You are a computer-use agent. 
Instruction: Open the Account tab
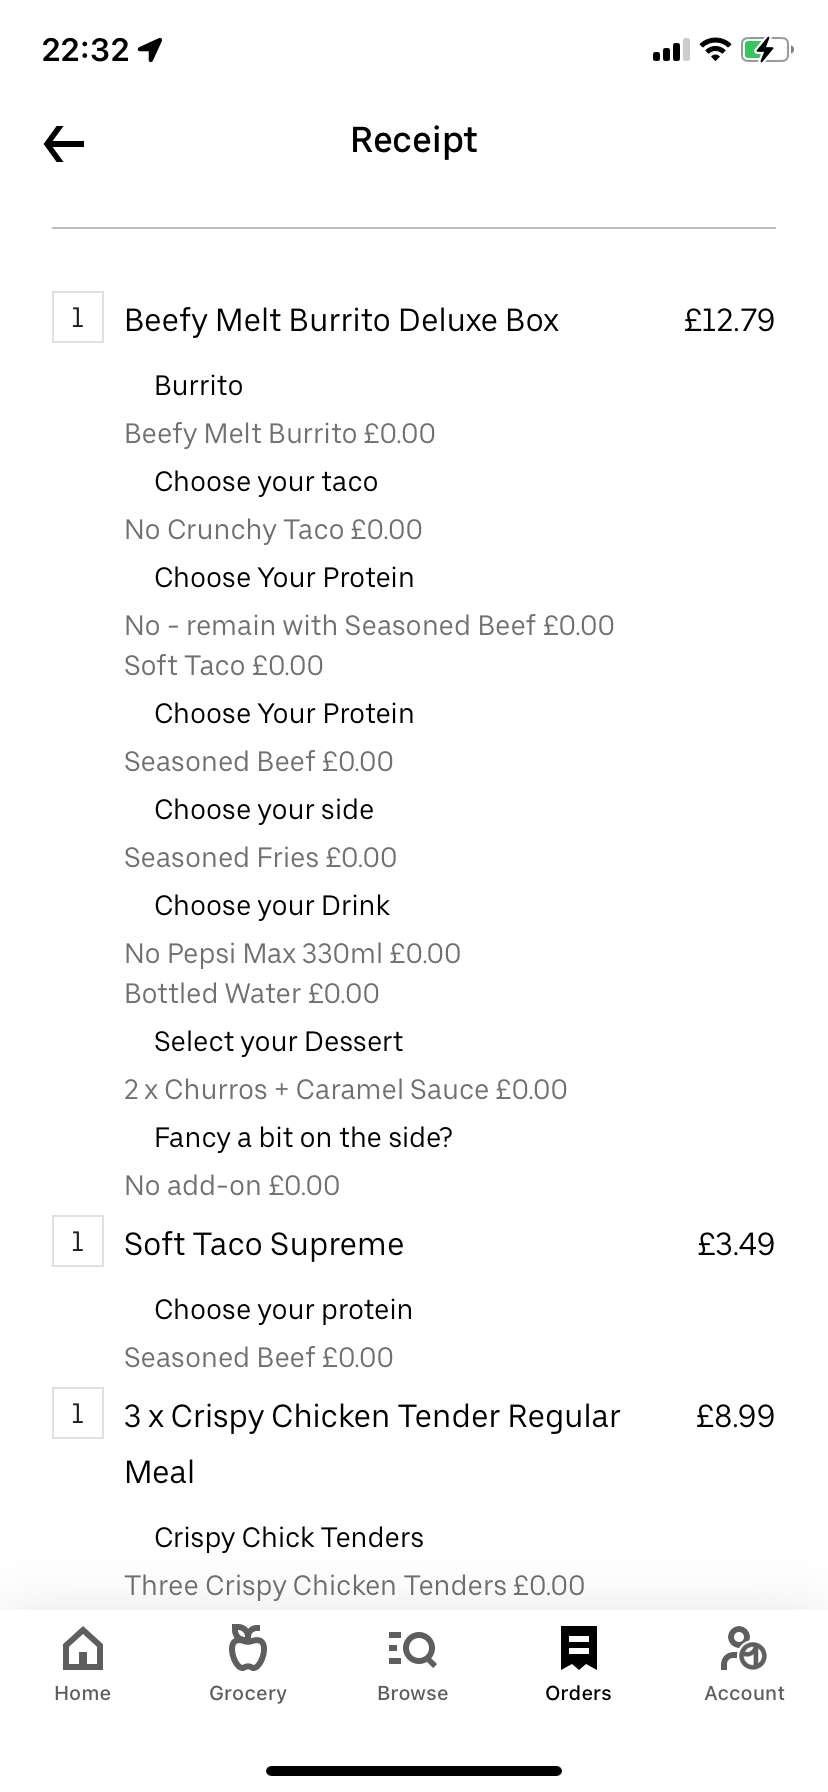pyautogui.click(x=744, y=1664)
